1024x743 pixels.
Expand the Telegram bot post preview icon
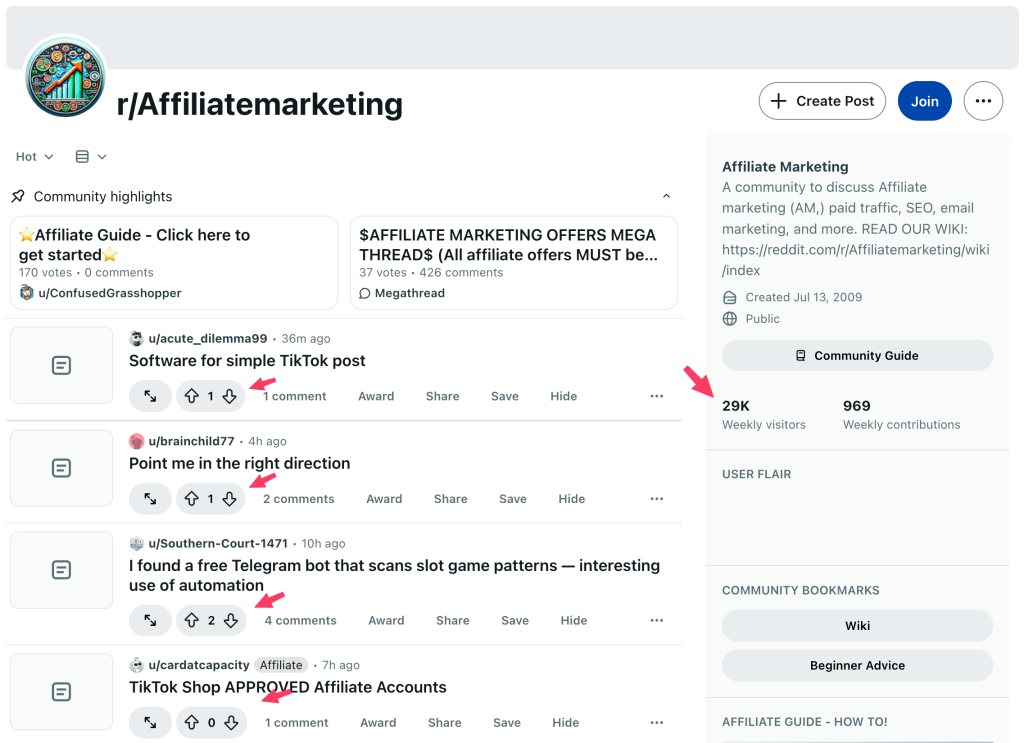tap(150, 621)
